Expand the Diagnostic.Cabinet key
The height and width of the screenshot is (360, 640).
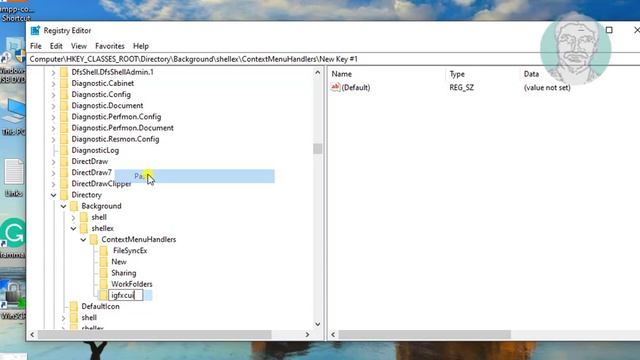click(53, 84)
